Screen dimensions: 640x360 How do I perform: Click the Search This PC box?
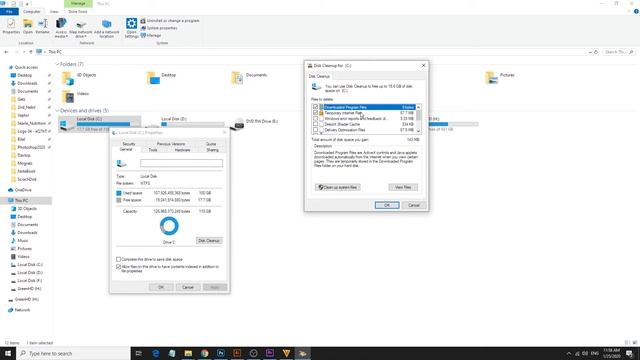coord(619,52)
